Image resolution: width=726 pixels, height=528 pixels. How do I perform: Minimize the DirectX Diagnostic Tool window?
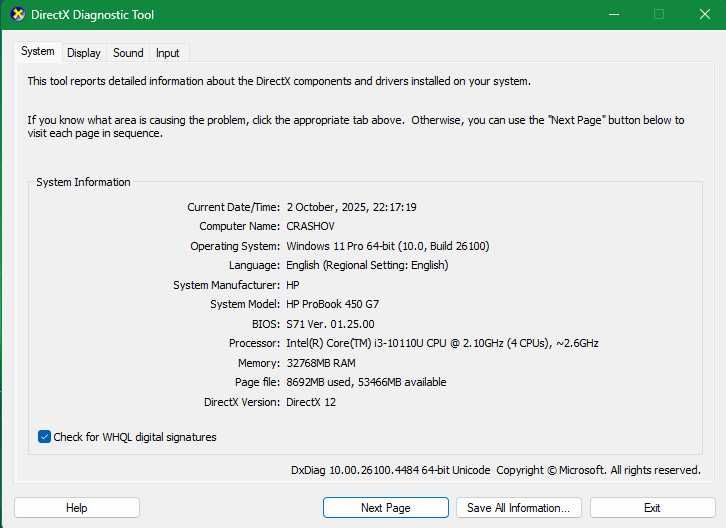click(x=614, y=14)
